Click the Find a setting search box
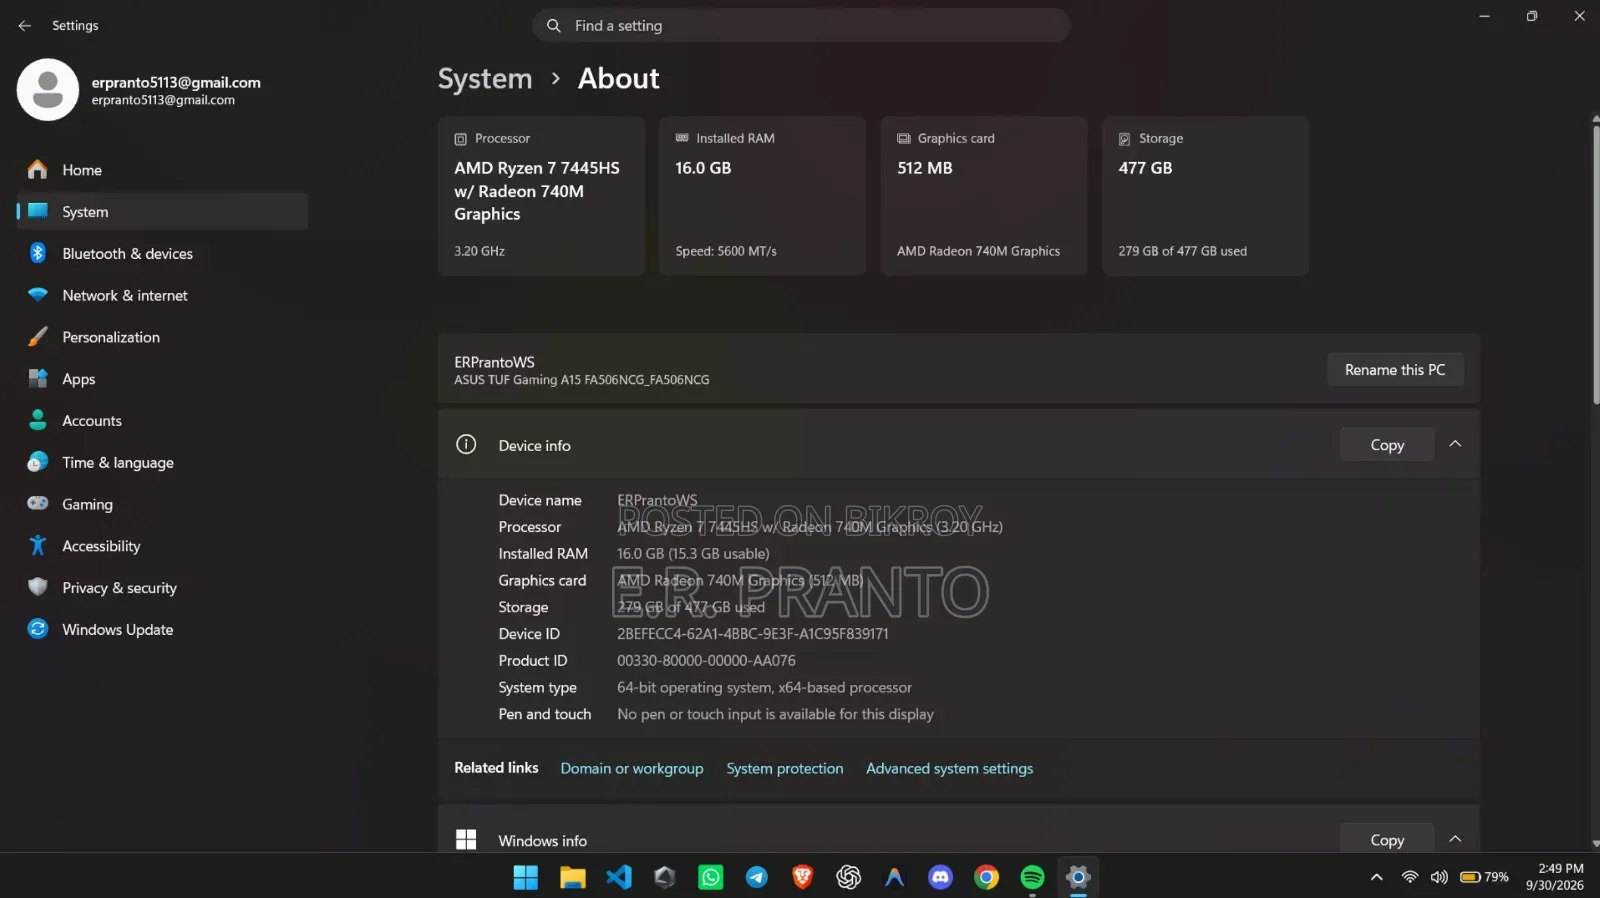1600x898 pixels. (801, 26)
